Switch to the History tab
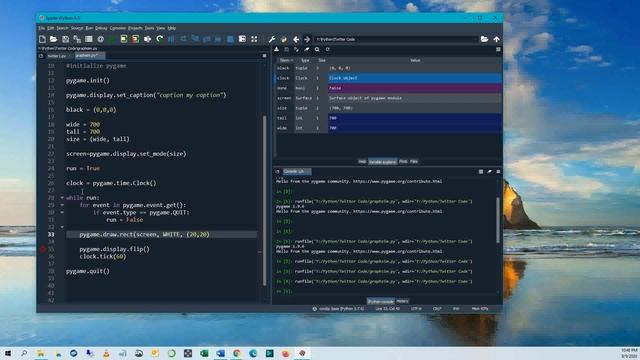The width and height of the screenshot is (640, 360). [x=402, y=301]
